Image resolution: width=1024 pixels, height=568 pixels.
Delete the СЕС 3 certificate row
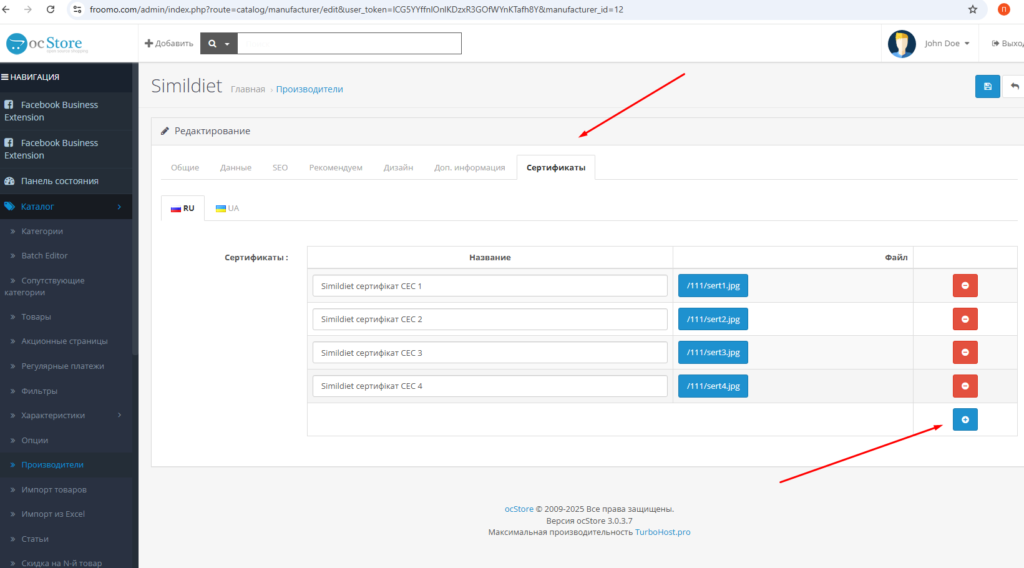click(964, 352)
